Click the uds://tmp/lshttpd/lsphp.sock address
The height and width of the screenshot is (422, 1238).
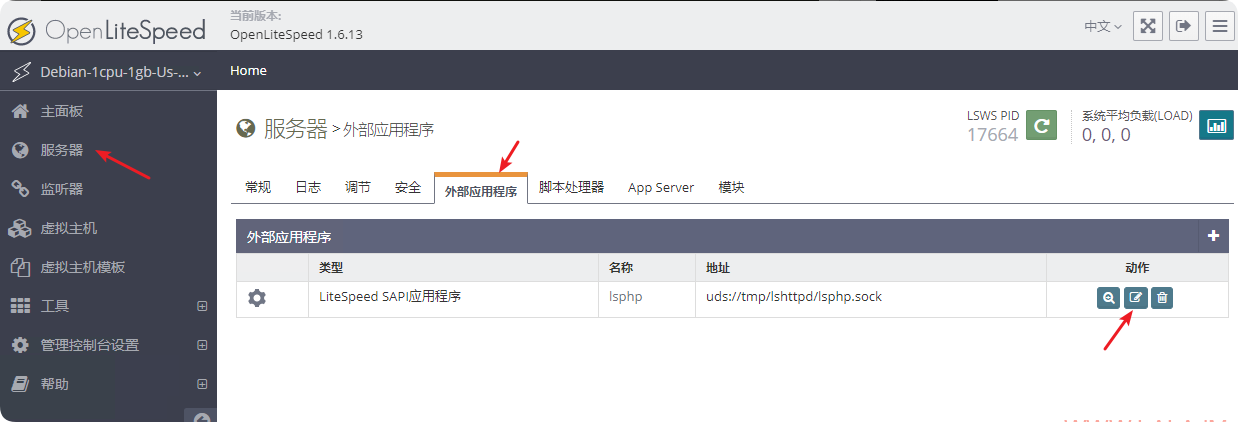click(x=794, y=297)
